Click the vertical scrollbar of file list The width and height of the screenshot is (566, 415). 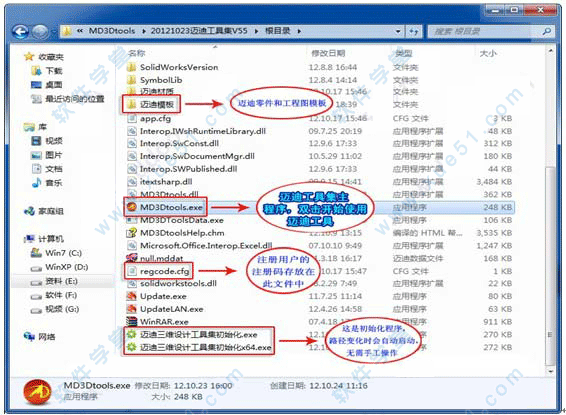pyautogui.click(x=550, y=210)
